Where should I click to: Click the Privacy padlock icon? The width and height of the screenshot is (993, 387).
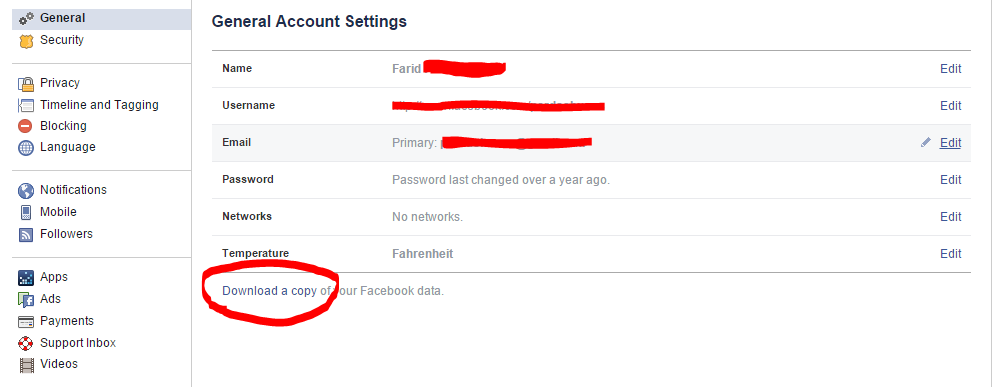coord(26,84)
